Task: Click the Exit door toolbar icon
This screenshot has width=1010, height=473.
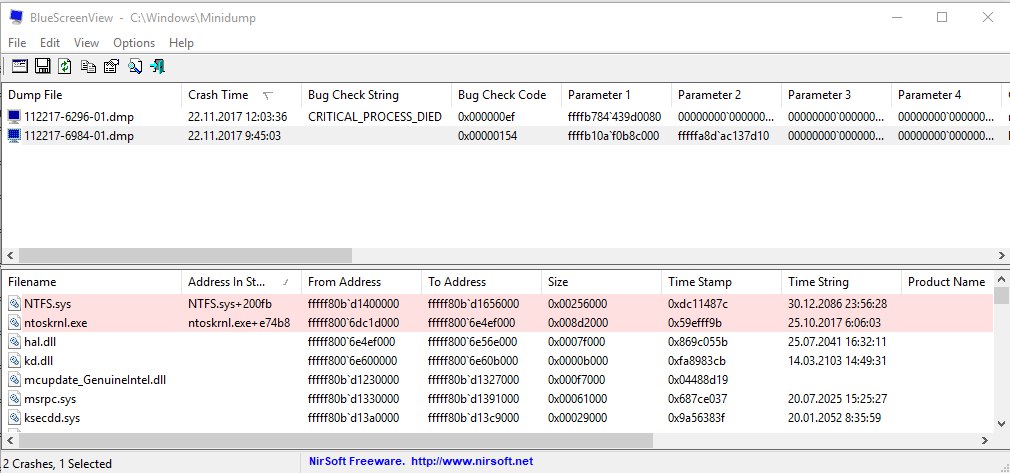Action: click(x=158, y=66)
